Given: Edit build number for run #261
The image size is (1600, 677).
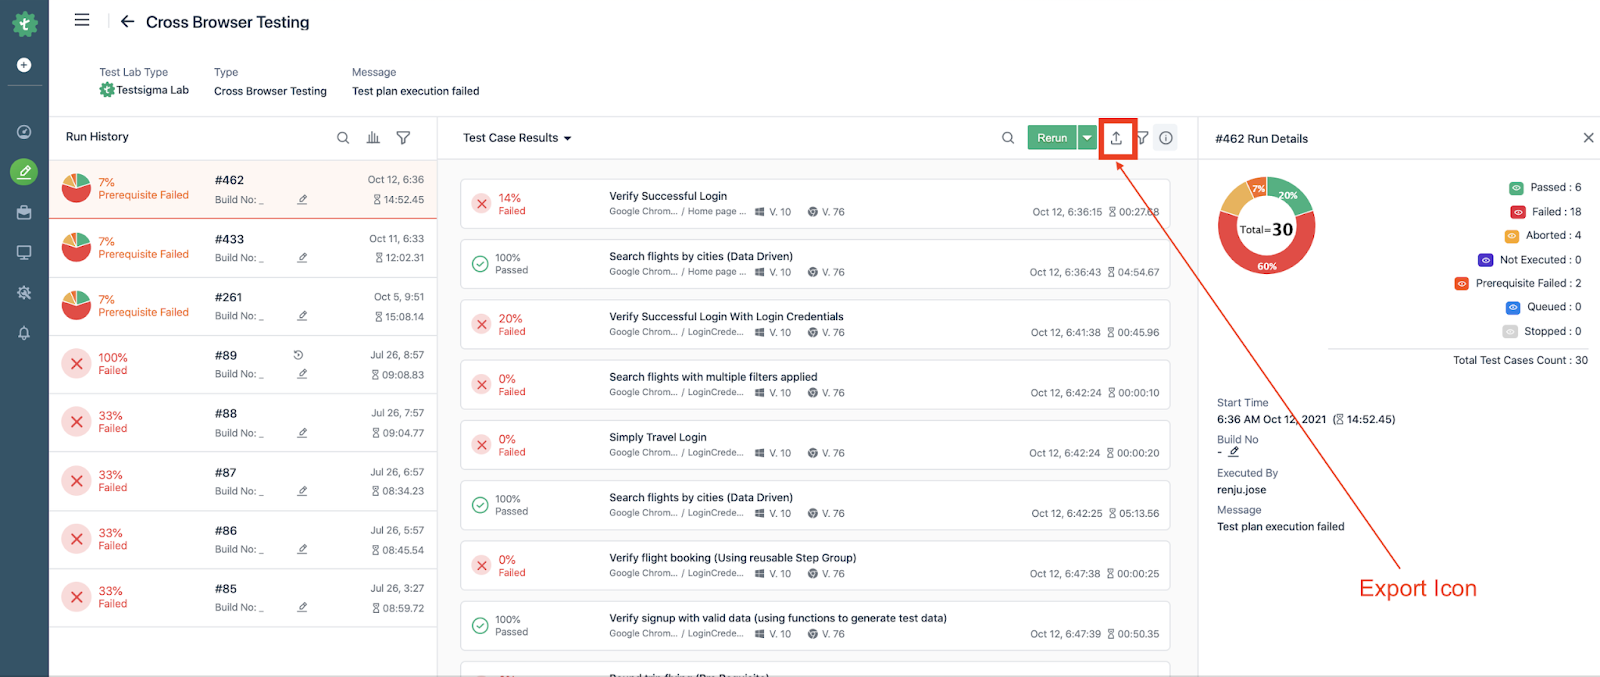Looking at the screenshot, I should click(x=302, y=315).
